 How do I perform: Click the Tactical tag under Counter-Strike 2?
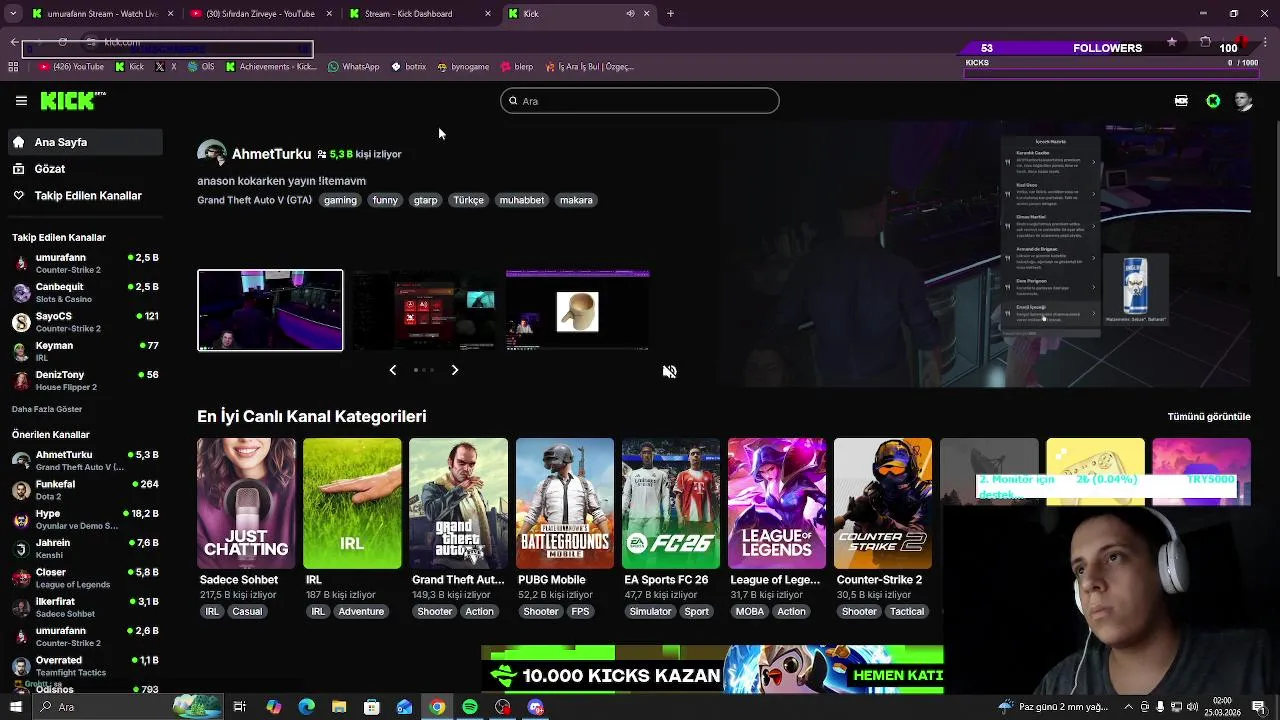907,611
